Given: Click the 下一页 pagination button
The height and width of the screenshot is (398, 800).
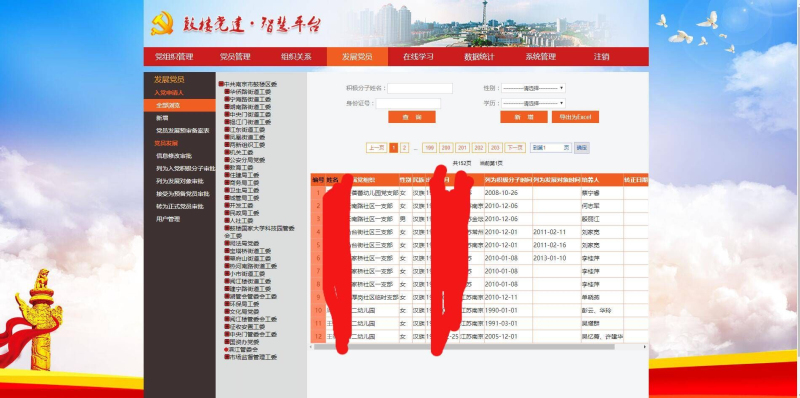Looking at the screenshot, I should point(515,148).
